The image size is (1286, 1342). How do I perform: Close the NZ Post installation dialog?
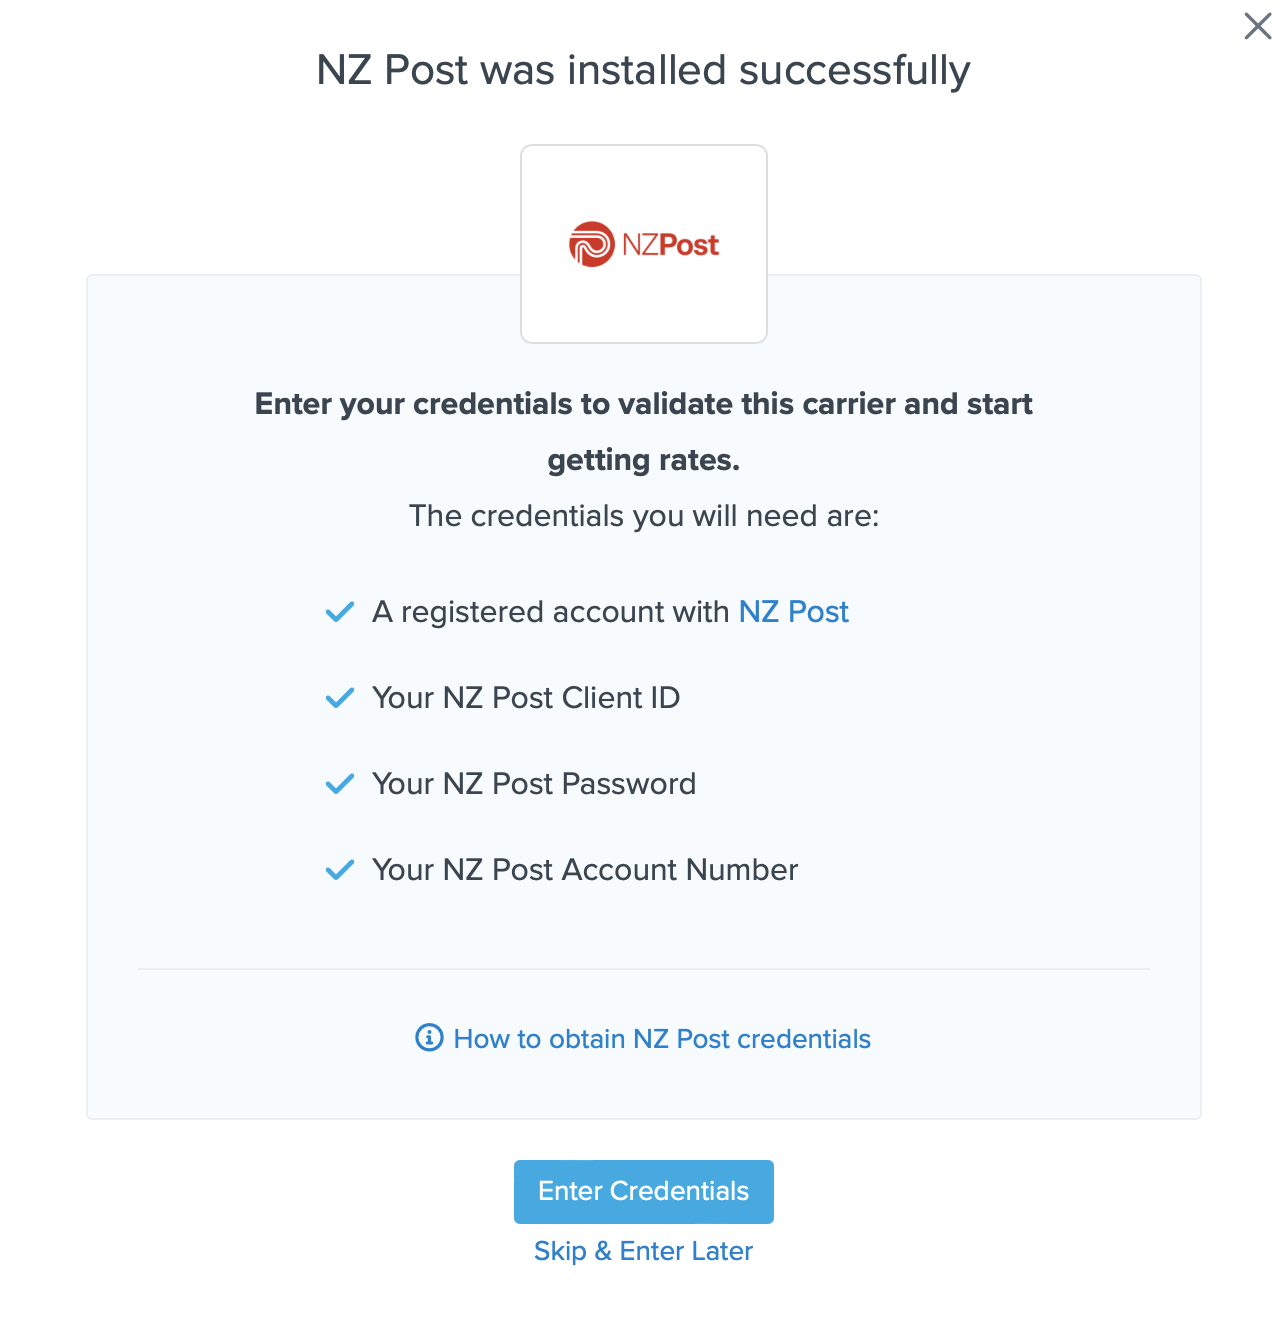coord(1257,26)
